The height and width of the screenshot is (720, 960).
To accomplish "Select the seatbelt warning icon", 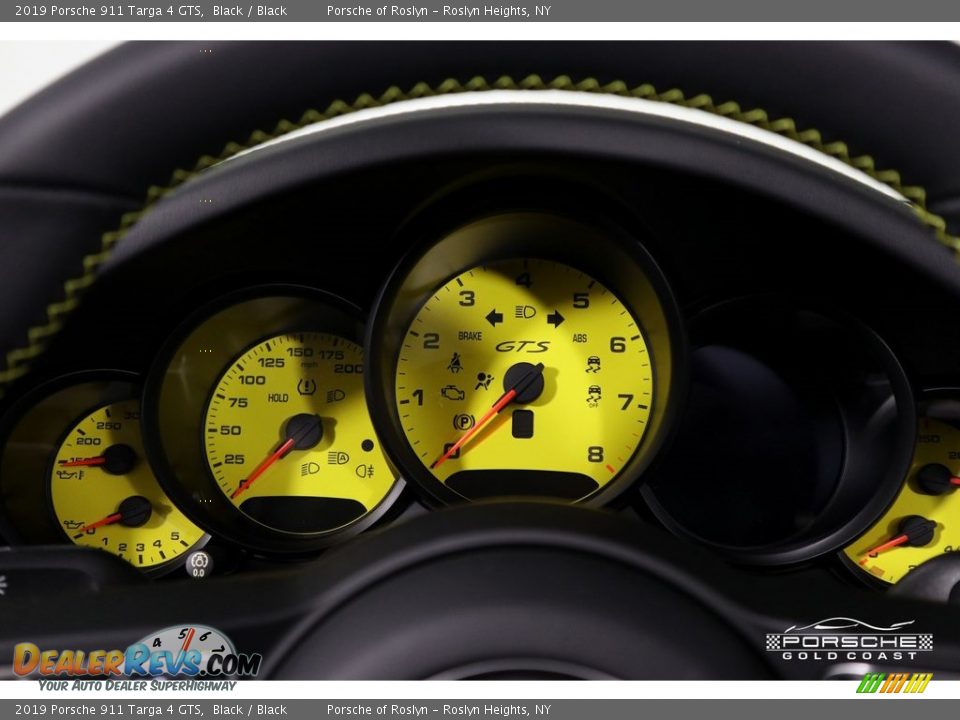I will [x=454, y=363].
